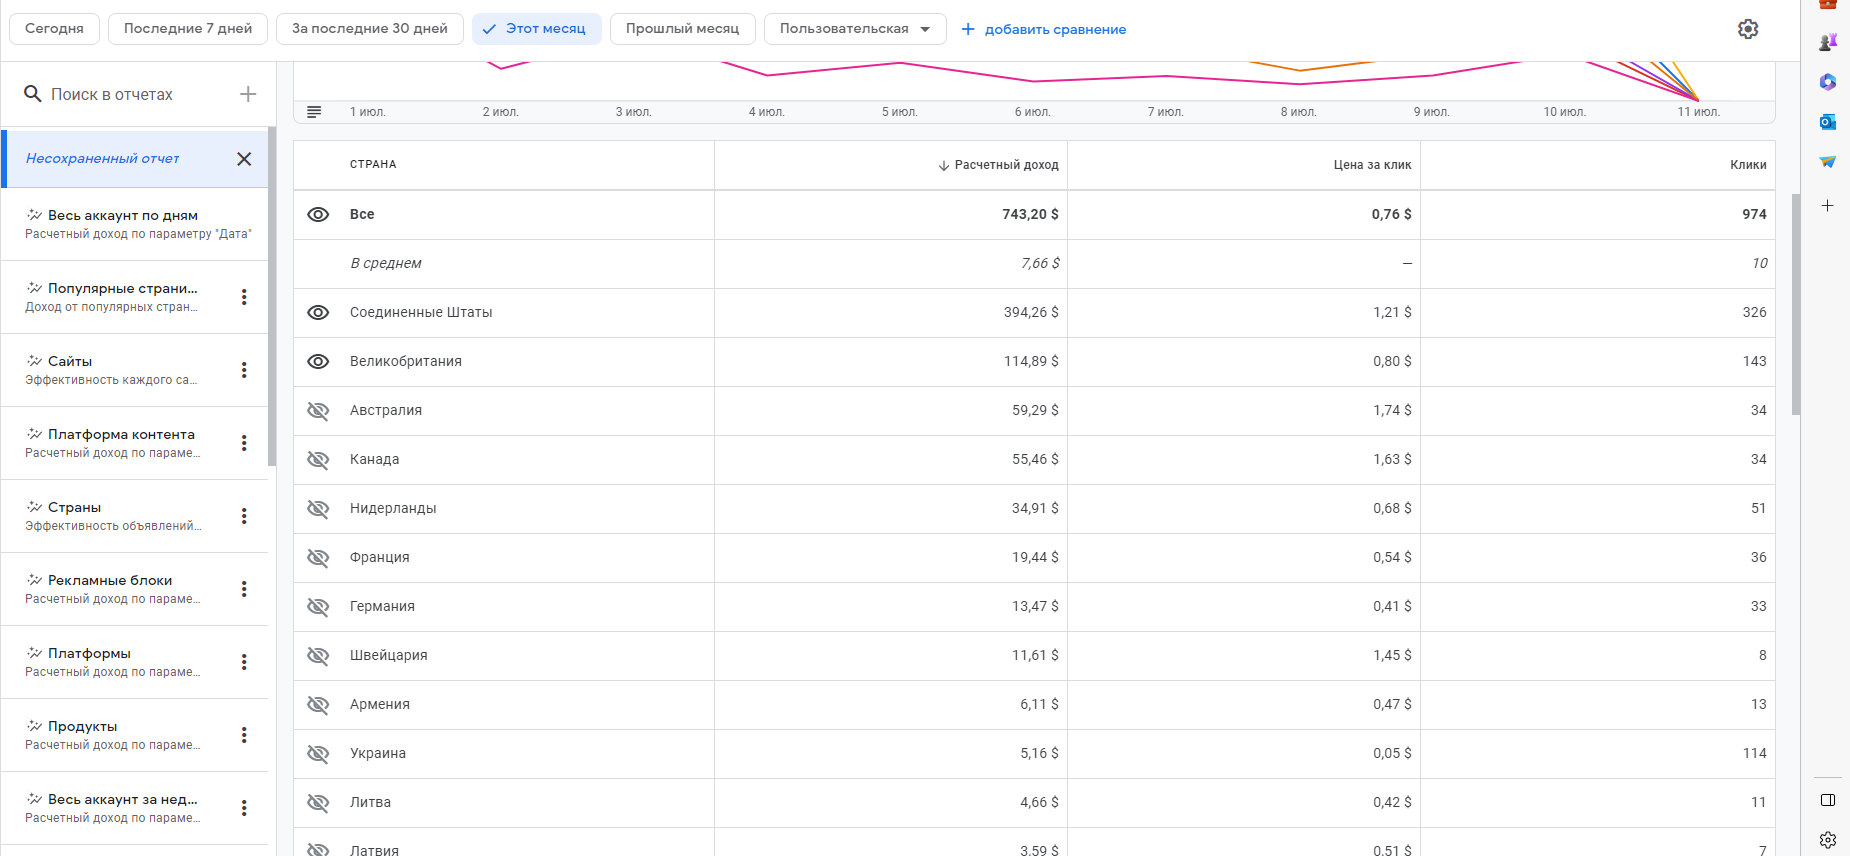Toggle the sidebar panel layout icon
1850x856 pixels.
[1828, 800]
